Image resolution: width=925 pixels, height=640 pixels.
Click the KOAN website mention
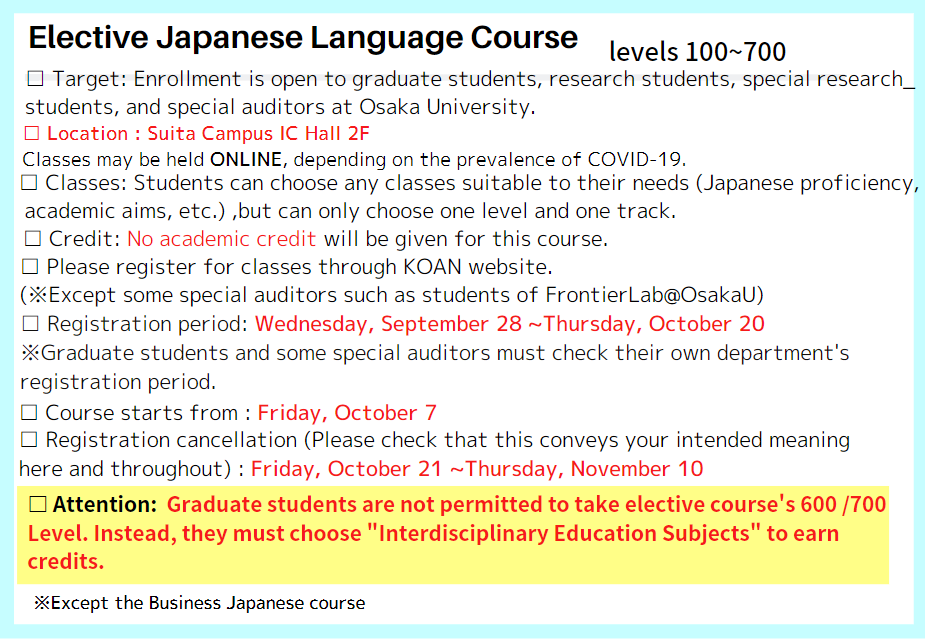point(478,267)
